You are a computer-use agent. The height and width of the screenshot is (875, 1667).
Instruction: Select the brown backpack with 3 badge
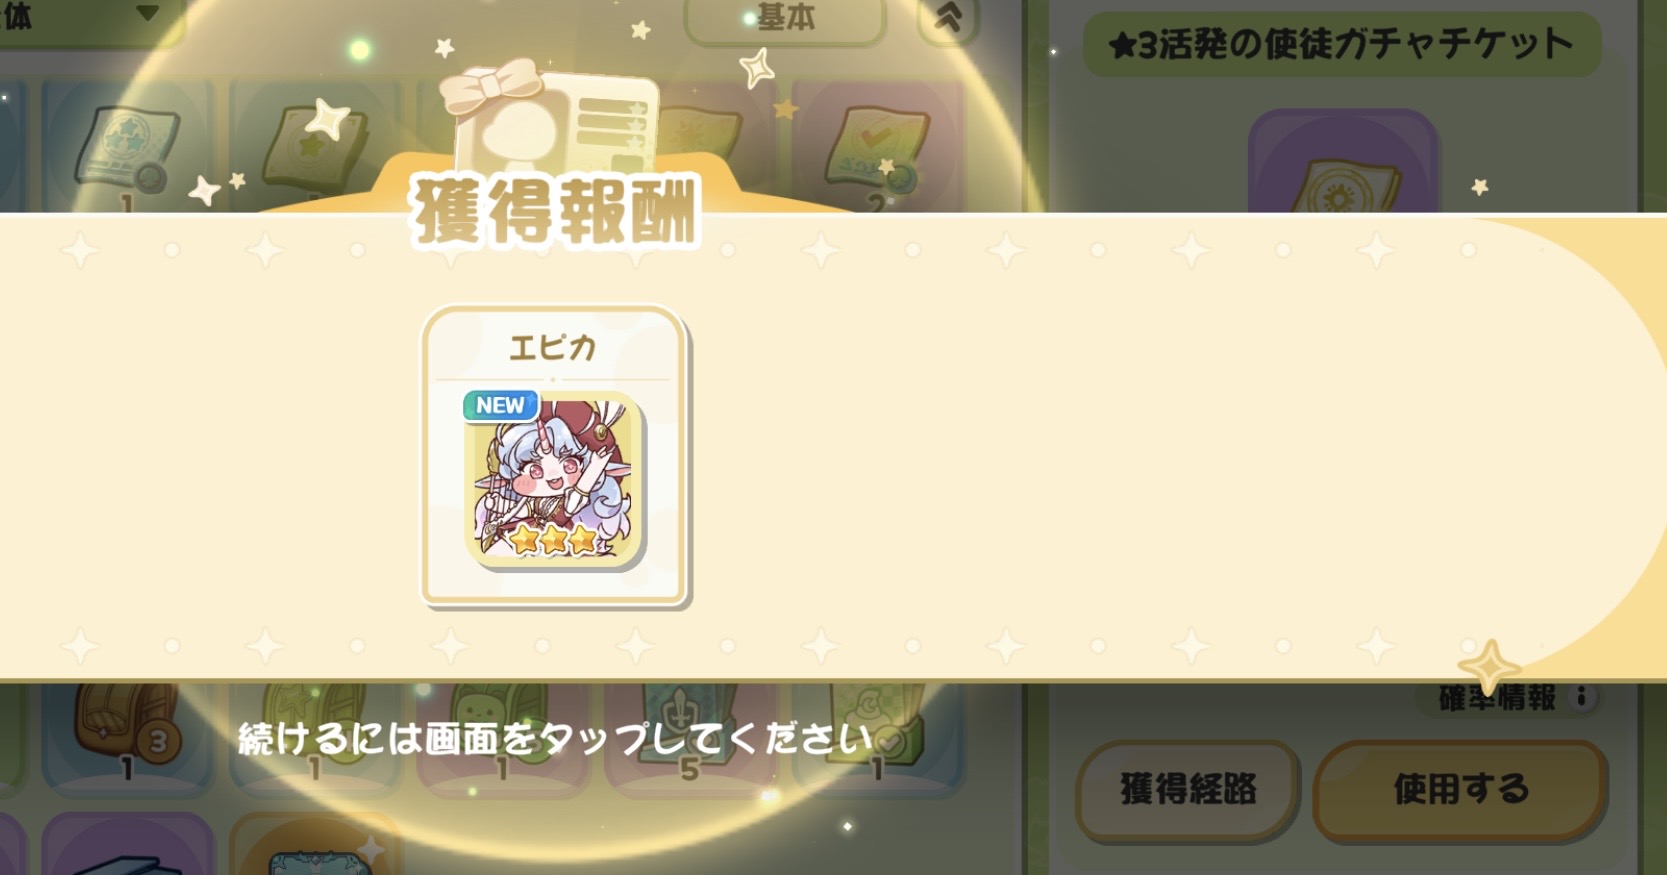click(x=127, y=735)
